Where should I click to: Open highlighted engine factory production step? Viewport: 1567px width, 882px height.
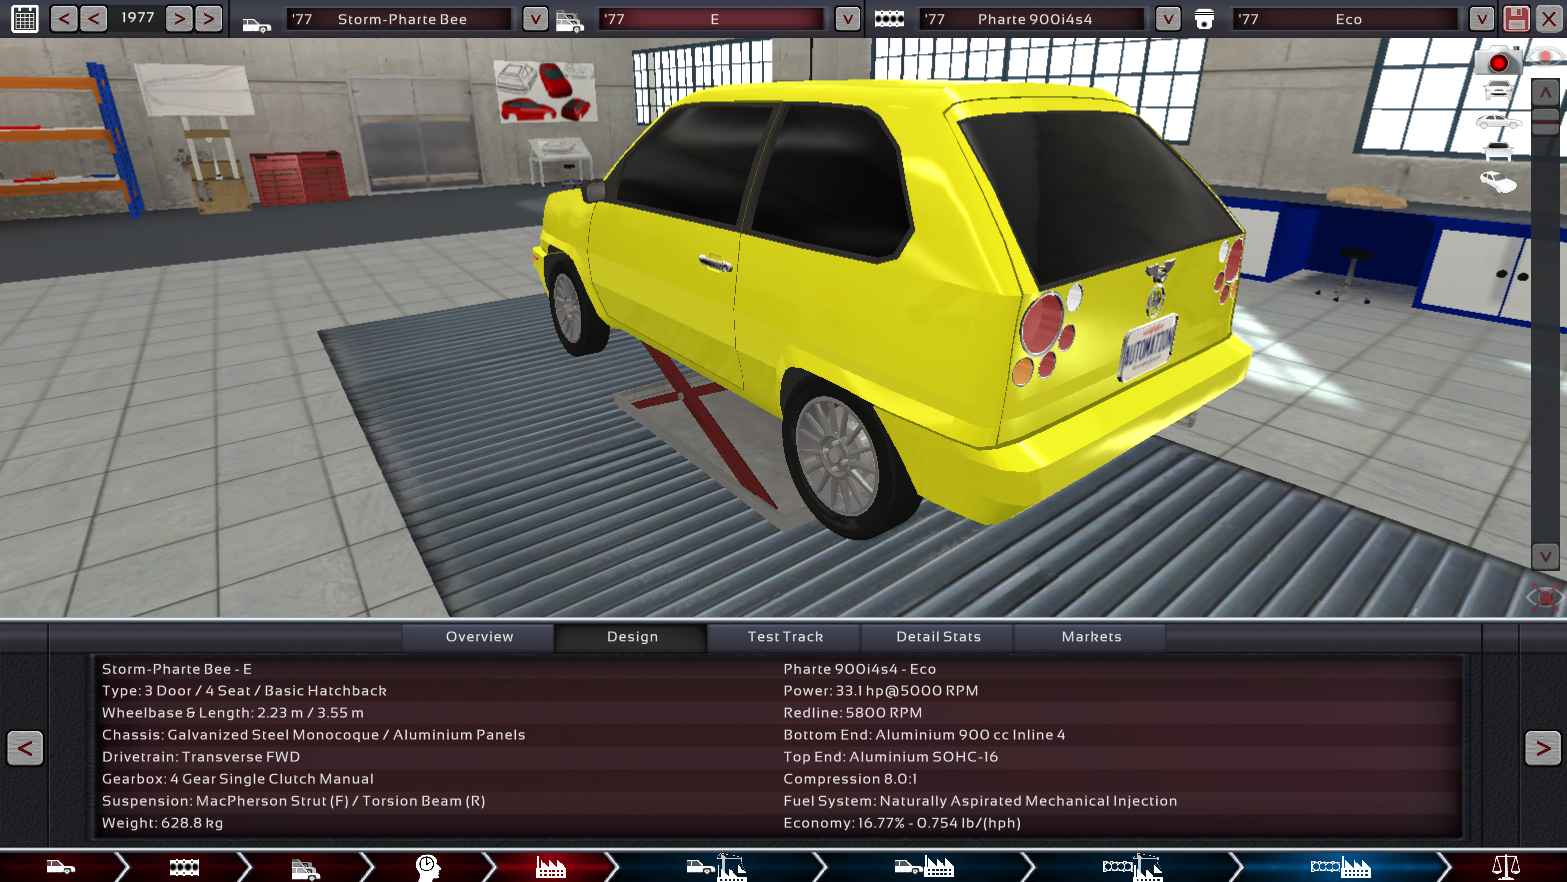coord(1340,867)
